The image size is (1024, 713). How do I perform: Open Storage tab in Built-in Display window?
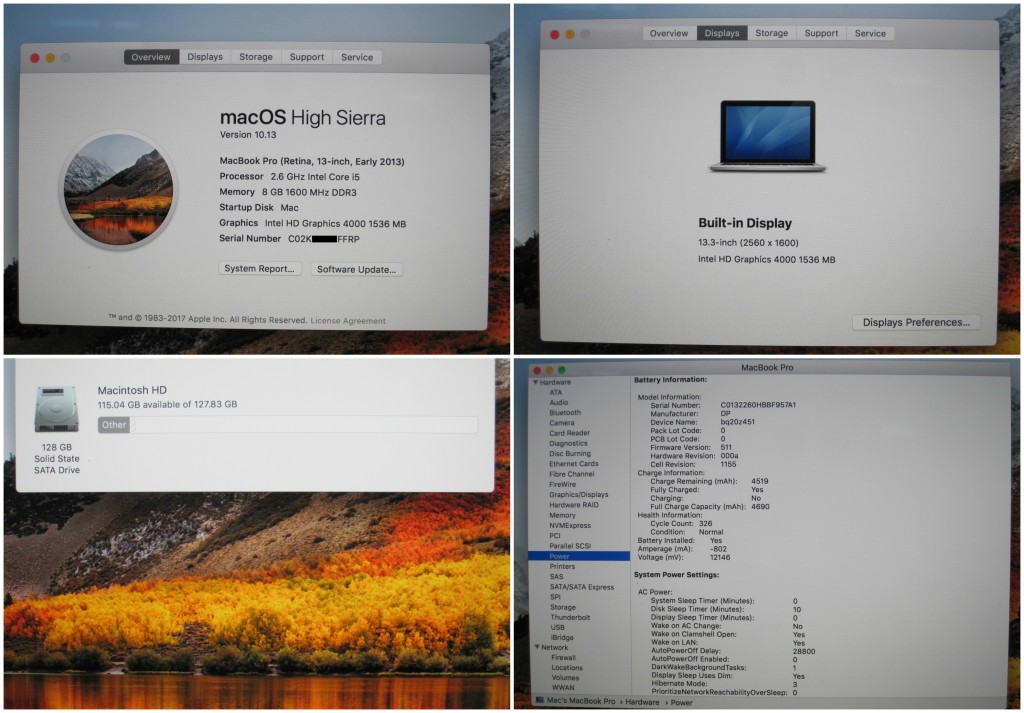pyautogui.click(x=771, y=33)
